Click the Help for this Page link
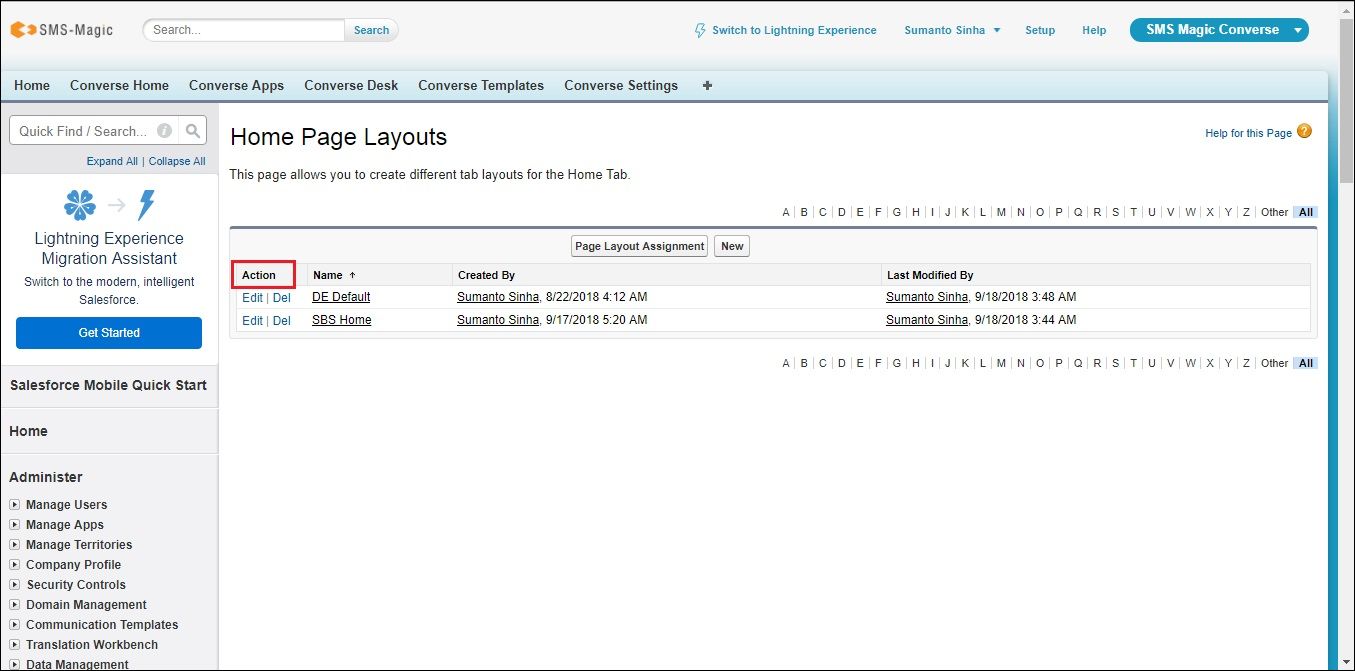 pos(1248,133)
